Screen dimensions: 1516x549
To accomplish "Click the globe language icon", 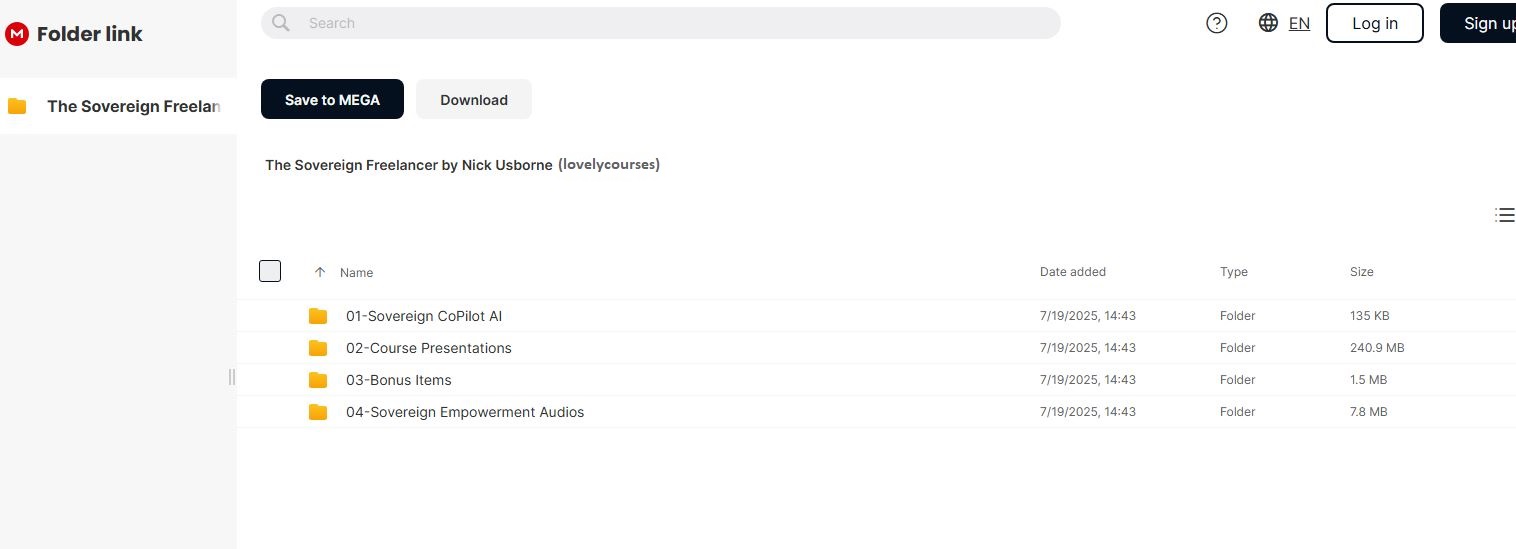I will [x=1268, y=23].
